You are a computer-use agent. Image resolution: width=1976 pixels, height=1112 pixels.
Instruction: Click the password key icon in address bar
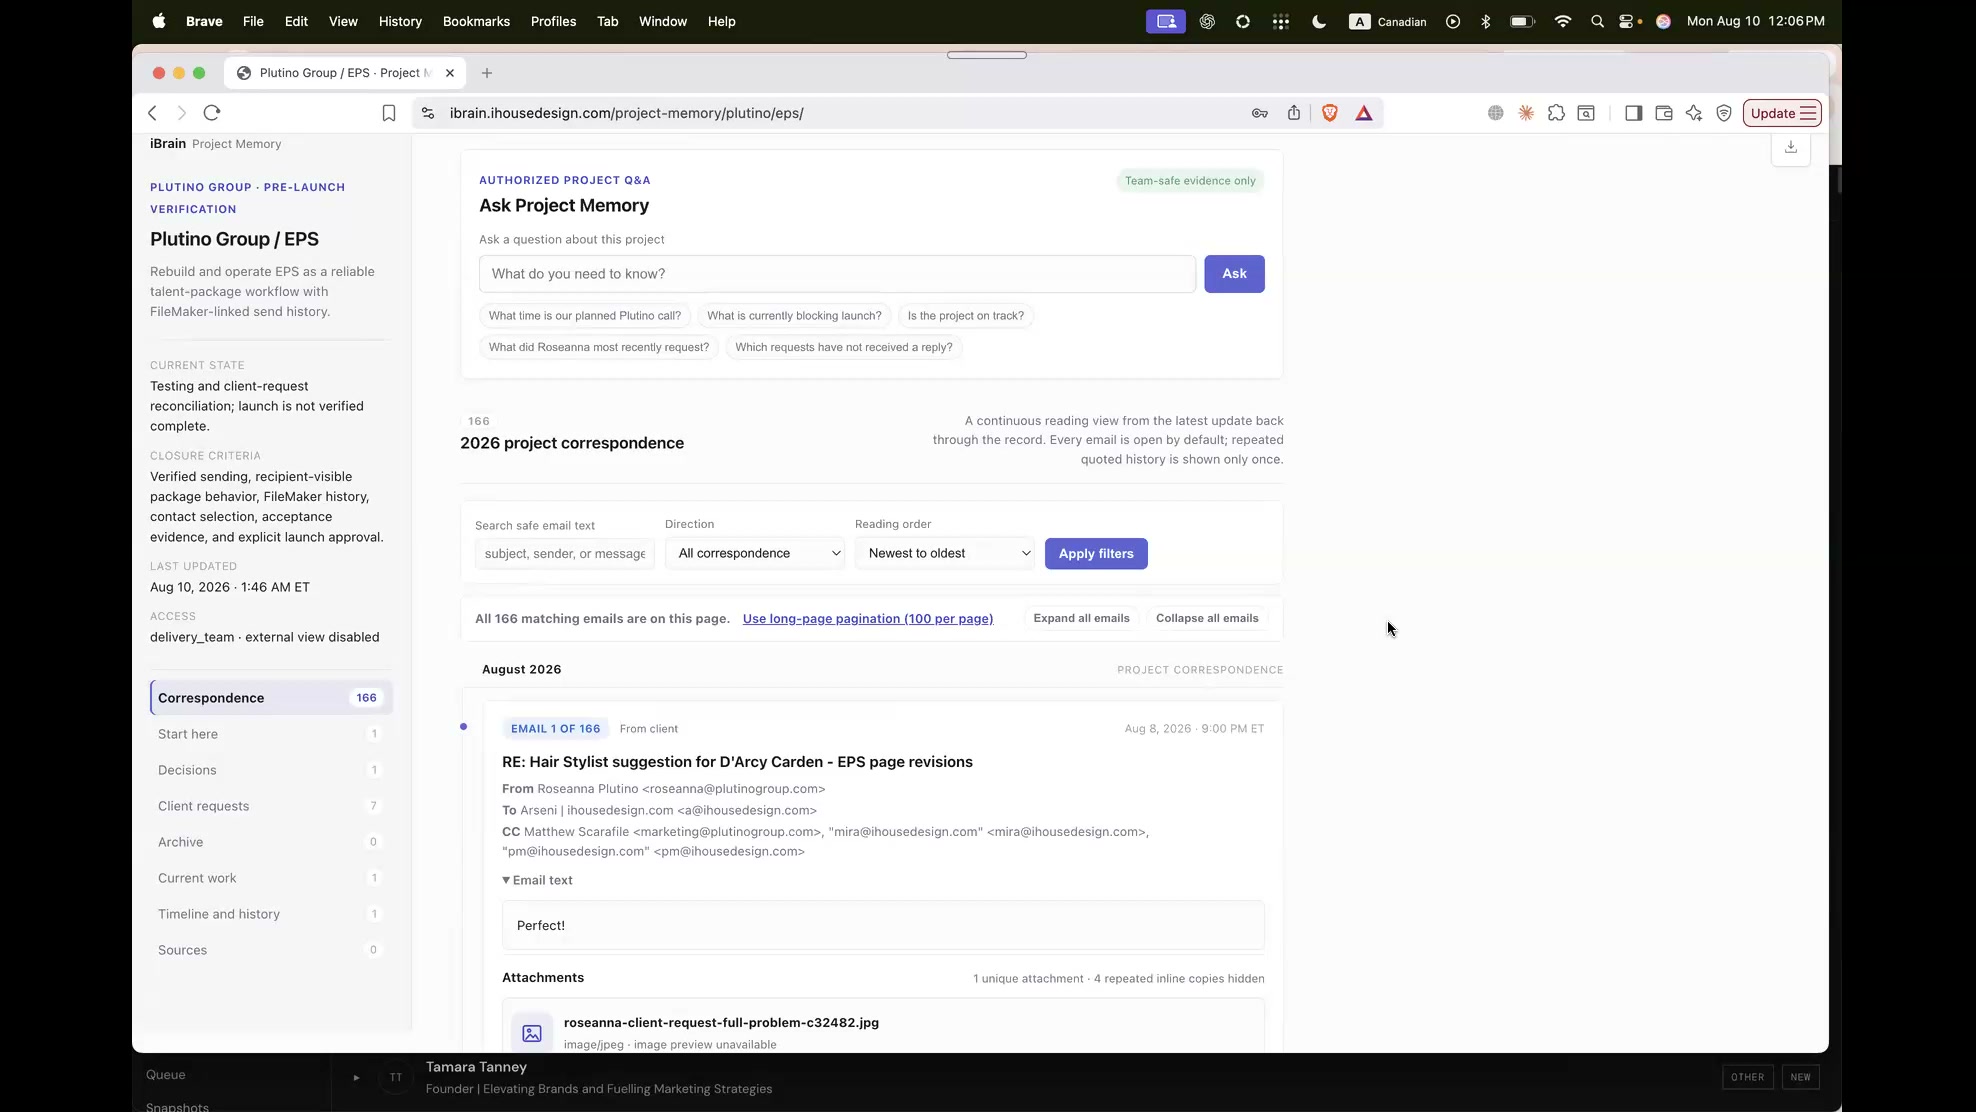point(1260,113)
